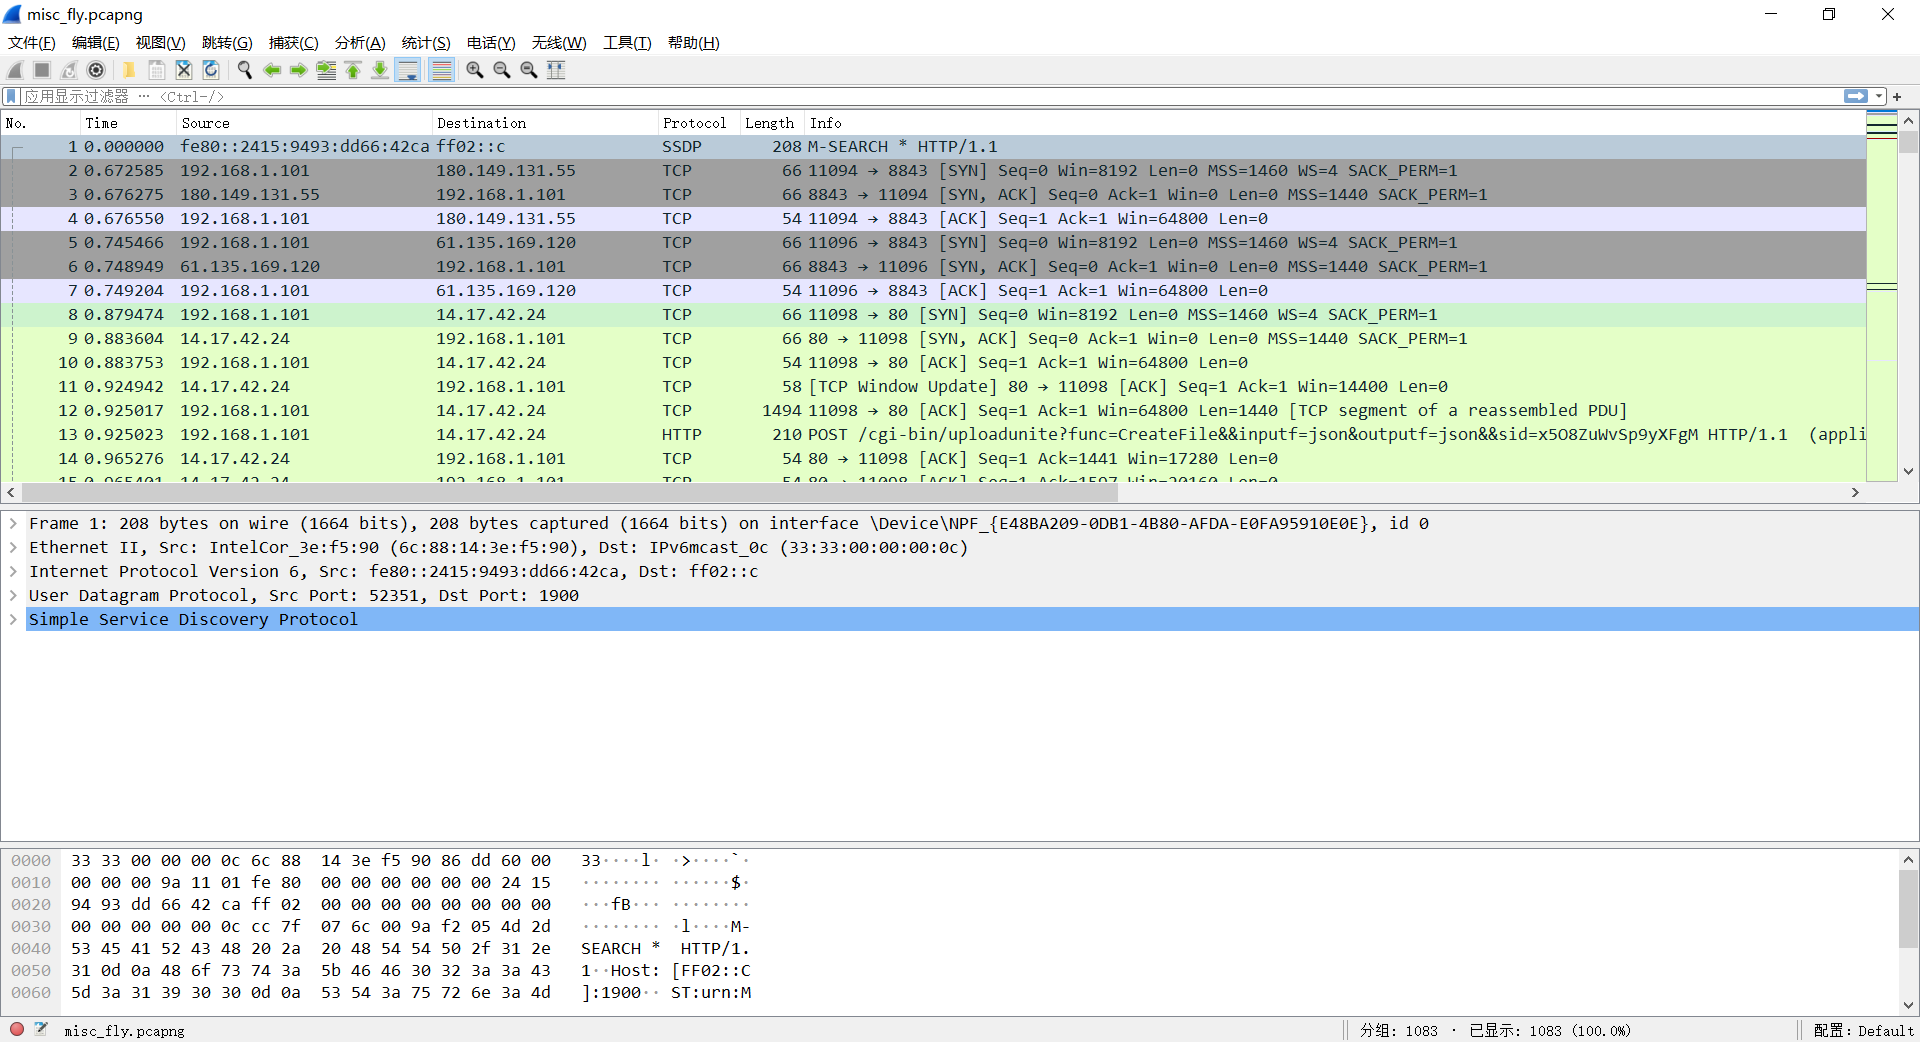This screenshot has width=1920, height=1042.
Task: Apply display filter arrow button
Action: [1856, 96]
